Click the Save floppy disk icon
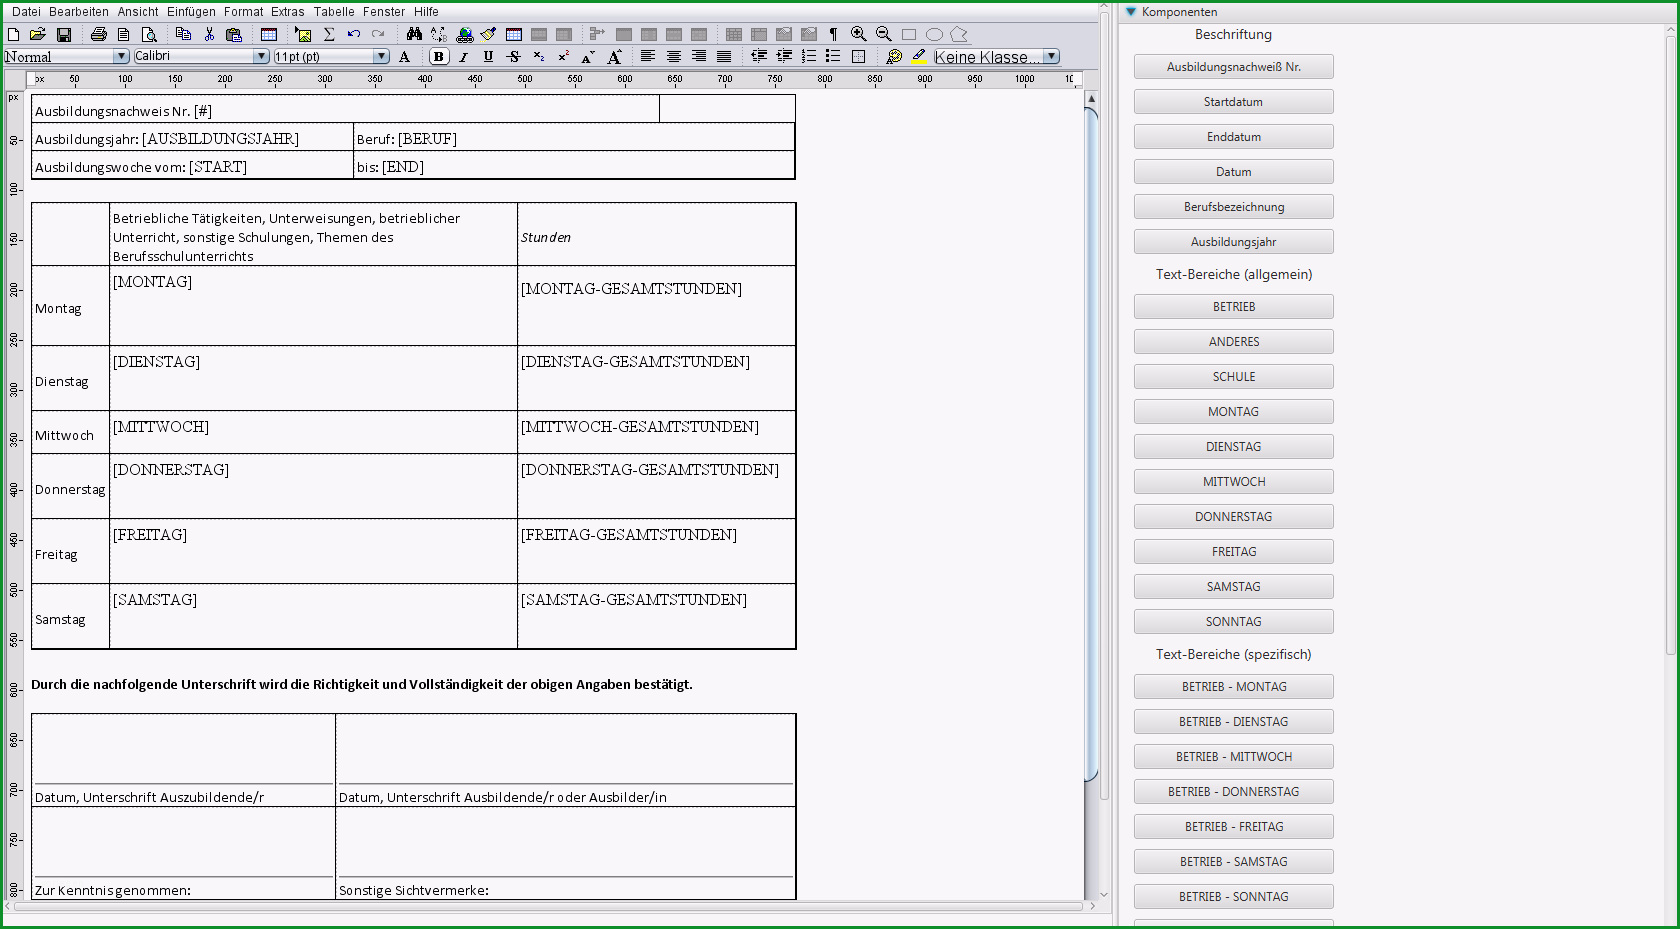The width and height of the screenshot is (1680, 929). [x=64, y=34]
